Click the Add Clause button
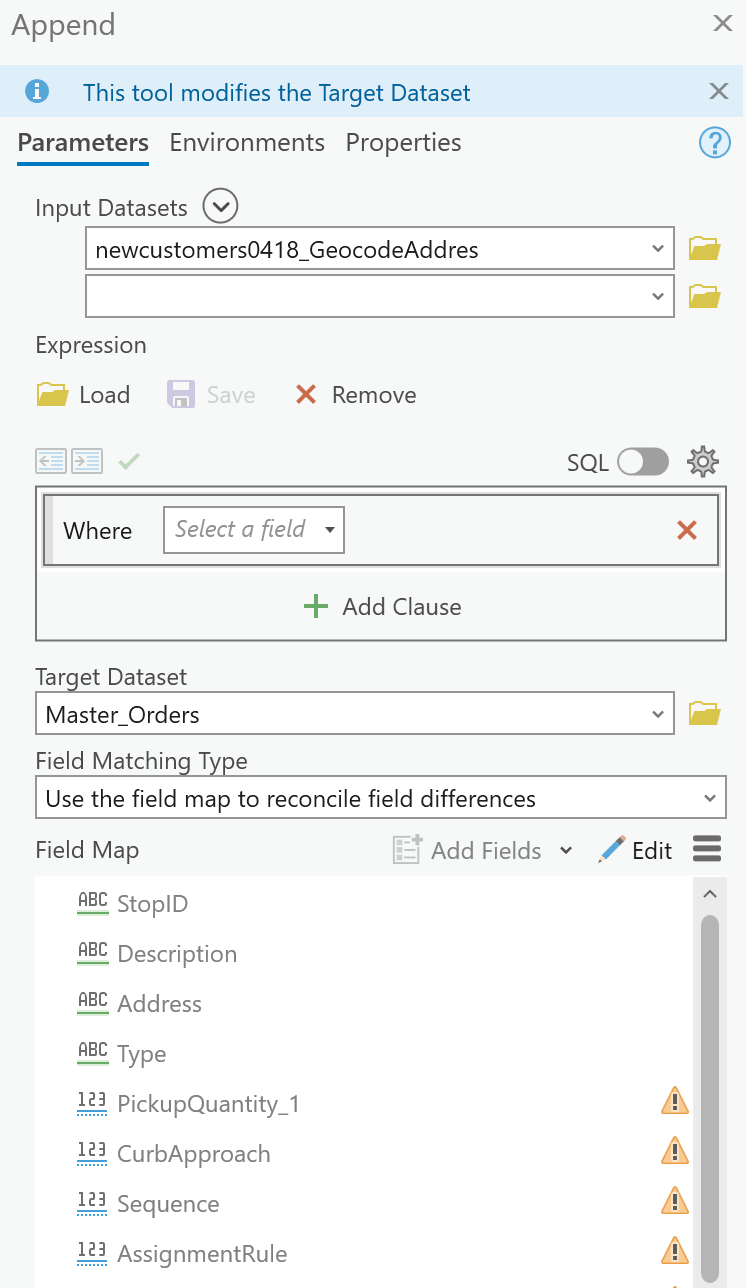 point(382,606)
